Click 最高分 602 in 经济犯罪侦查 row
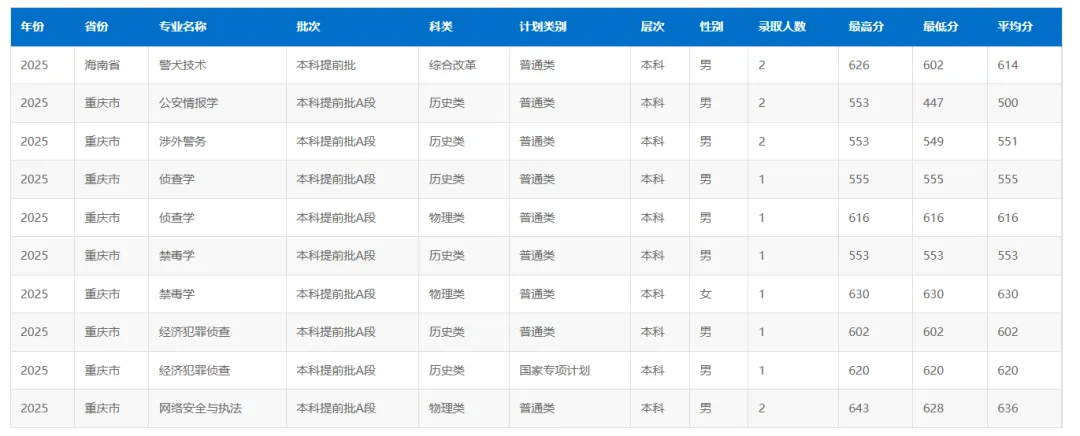1080x436 pixels. 859,332
